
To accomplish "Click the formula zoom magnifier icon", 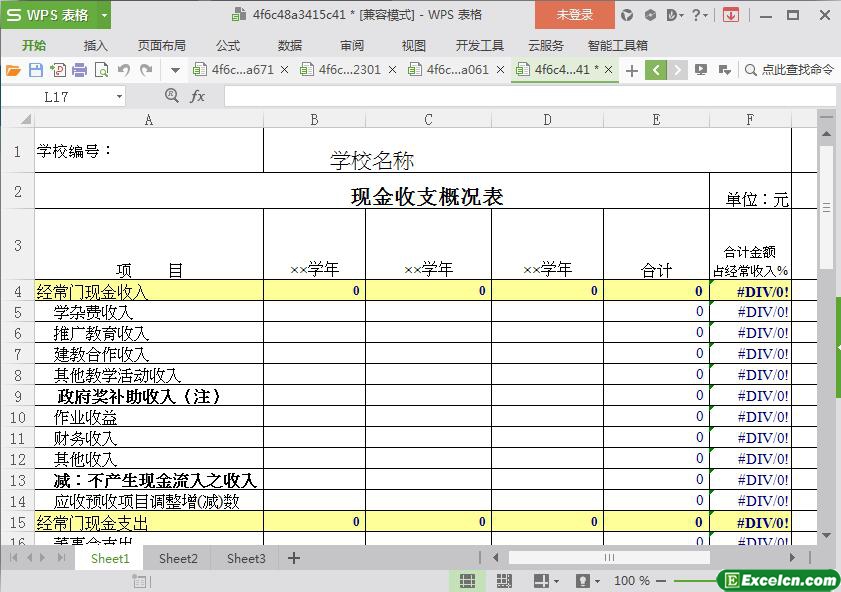I will [x=171, y=96].
